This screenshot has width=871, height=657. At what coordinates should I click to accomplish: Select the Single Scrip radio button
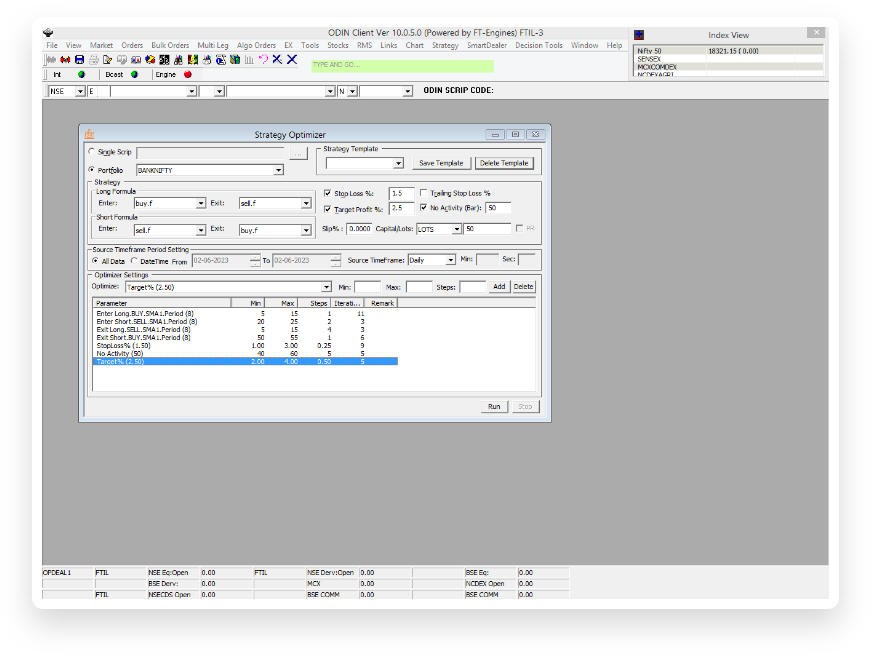coord(92,151)
